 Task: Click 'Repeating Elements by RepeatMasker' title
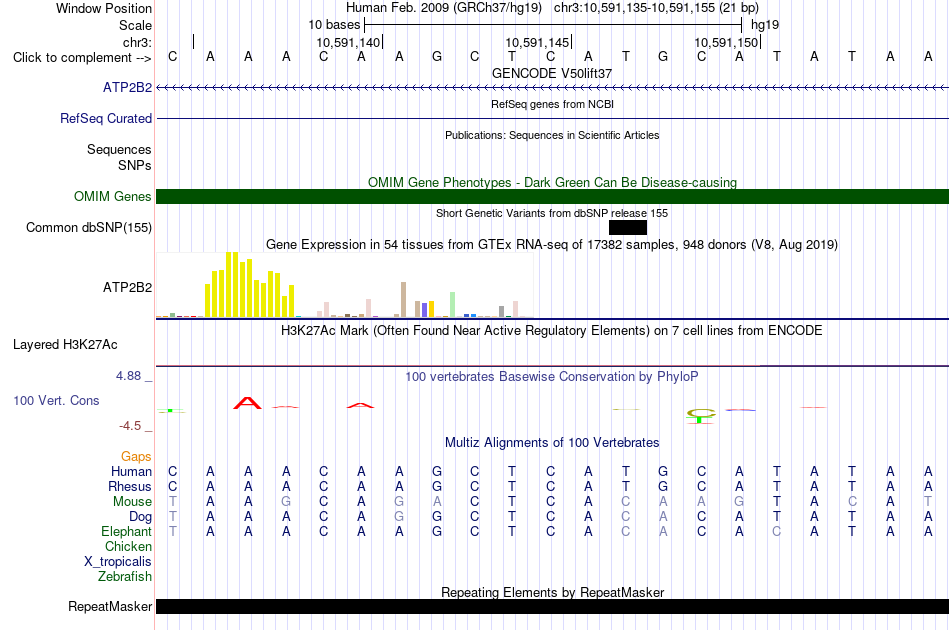(x=552, y=592)
